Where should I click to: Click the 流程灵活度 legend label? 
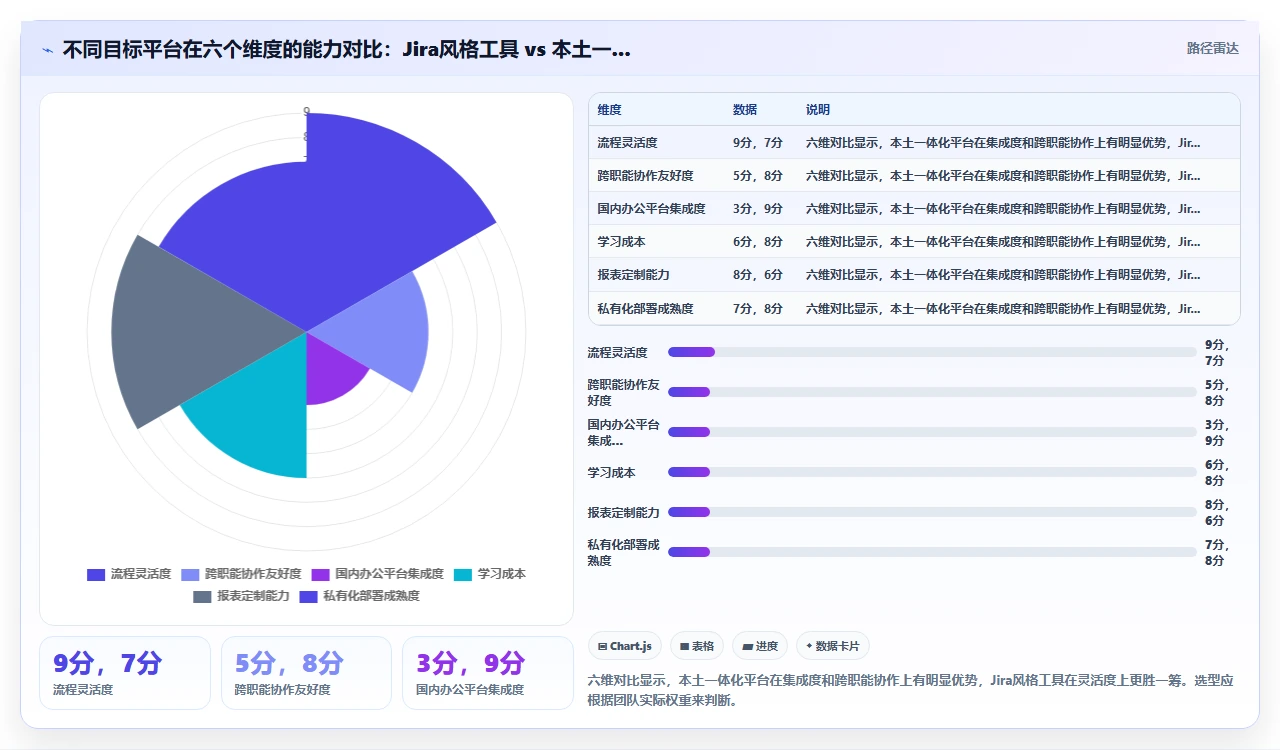tap(141, 574)
